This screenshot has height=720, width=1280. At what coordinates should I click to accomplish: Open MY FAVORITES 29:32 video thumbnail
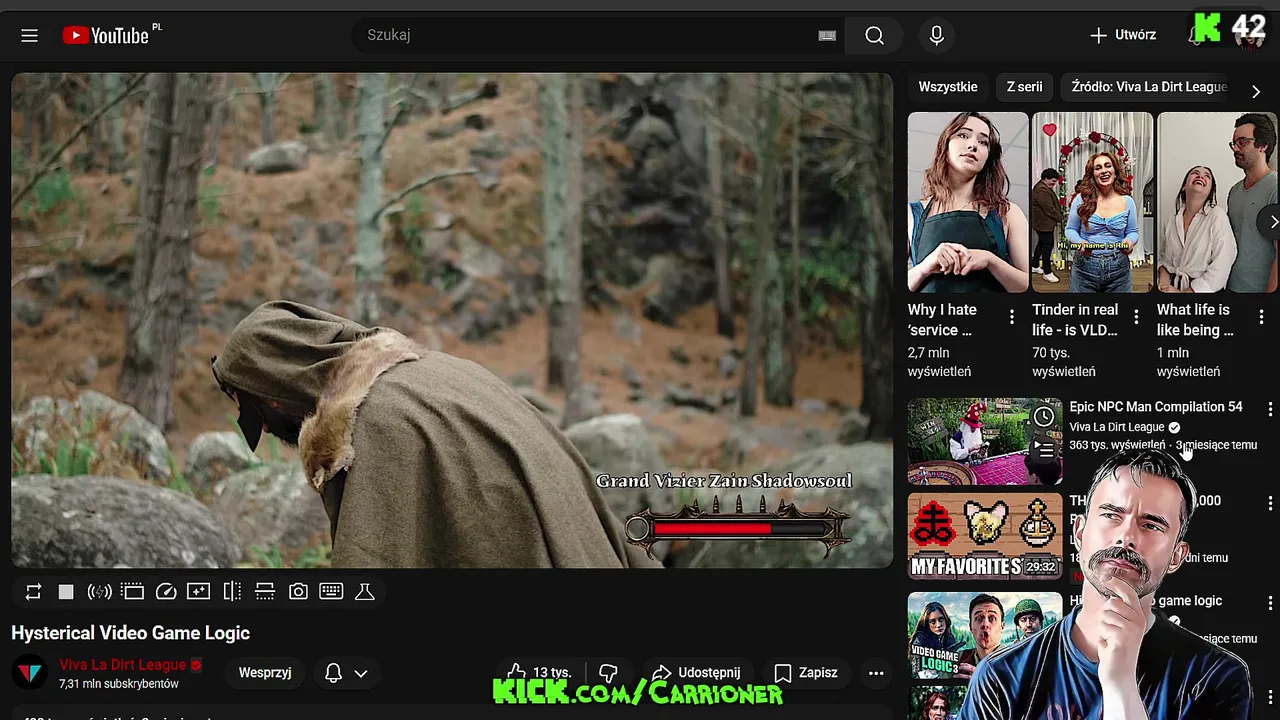(985, 536)
